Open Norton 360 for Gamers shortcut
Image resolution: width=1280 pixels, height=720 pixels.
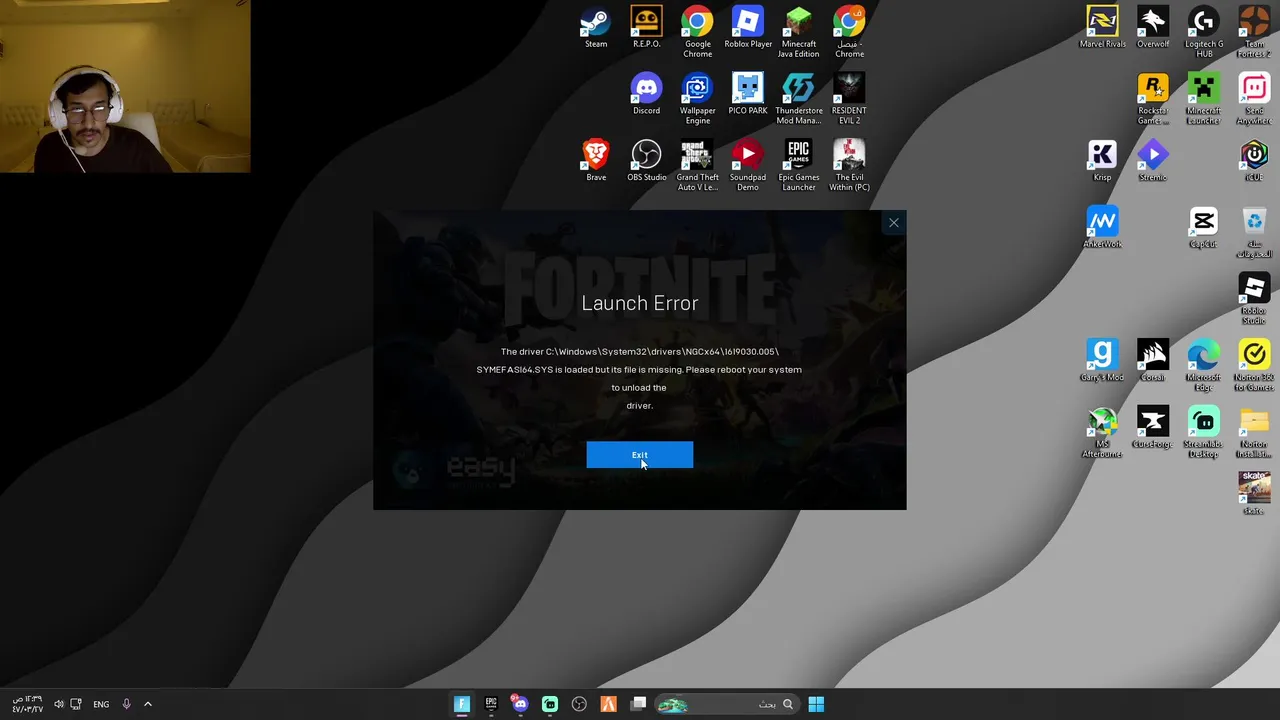[x=1254, y=366]
